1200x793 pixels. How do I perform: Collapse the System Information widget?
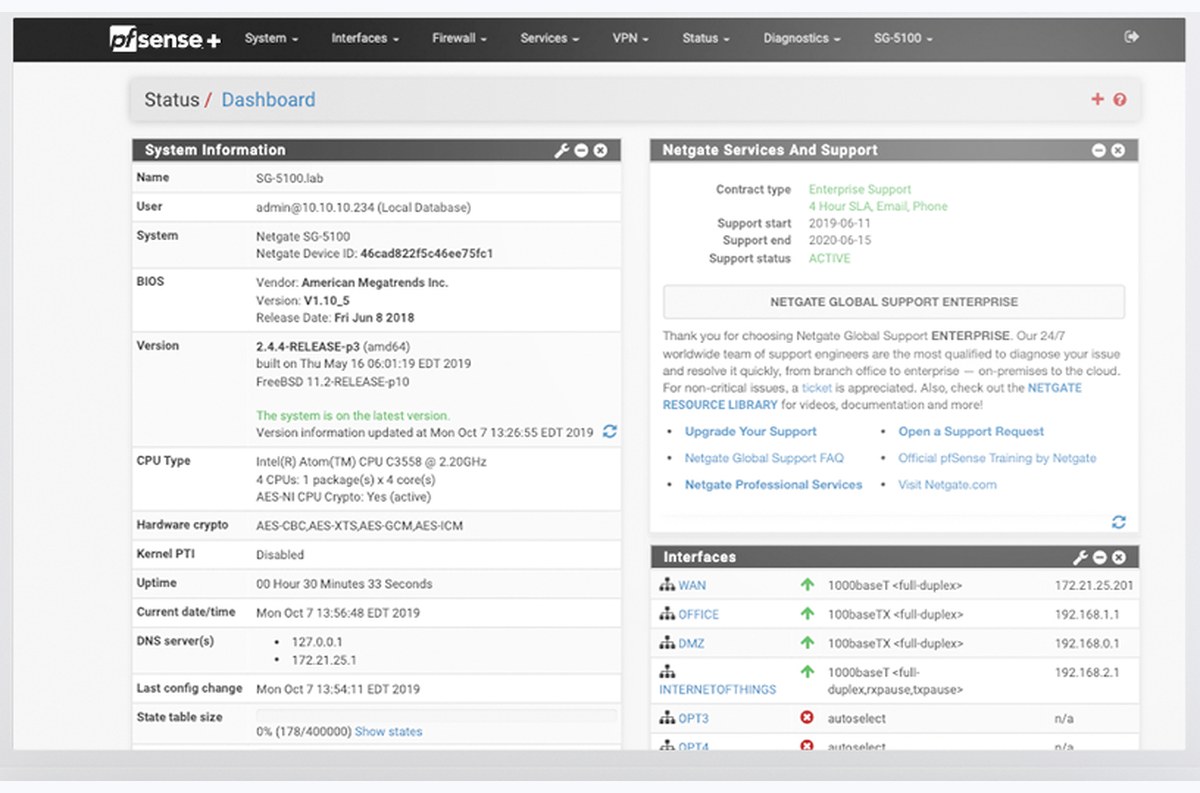click(x=581, y=150)
